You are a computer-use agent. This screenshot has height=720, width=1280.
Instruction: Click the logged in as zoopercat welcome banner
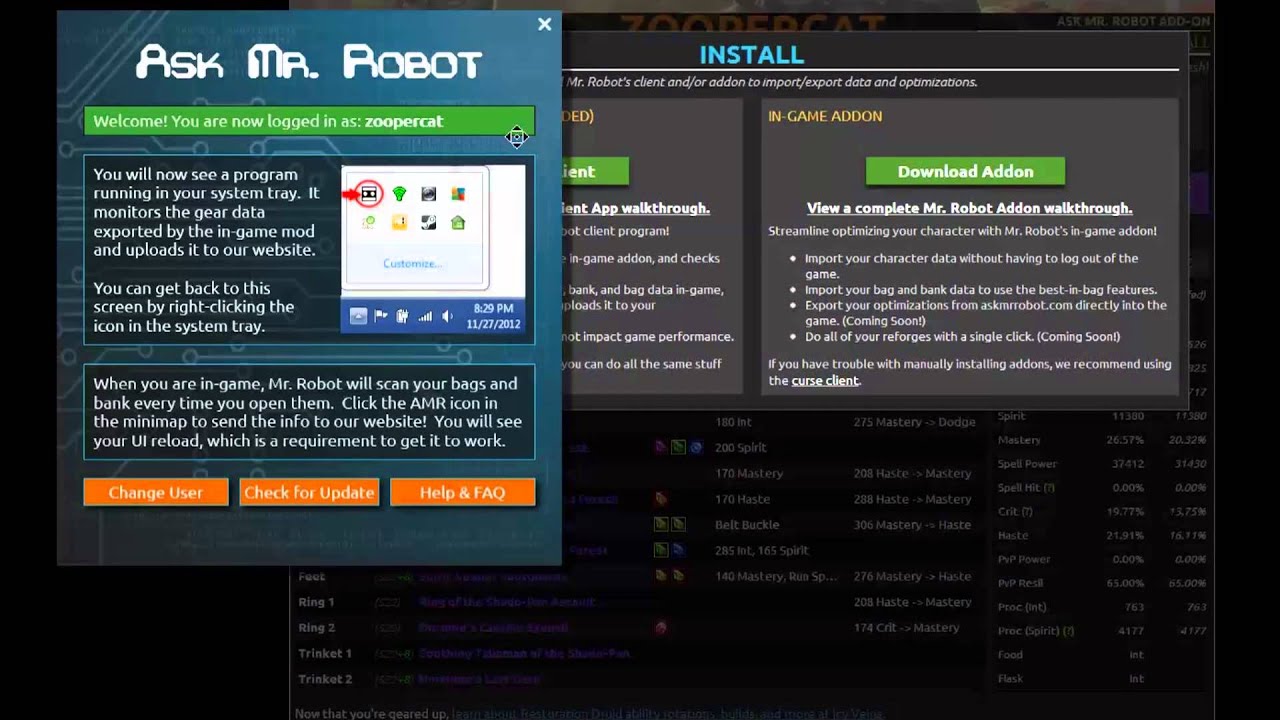pos(309,121)
